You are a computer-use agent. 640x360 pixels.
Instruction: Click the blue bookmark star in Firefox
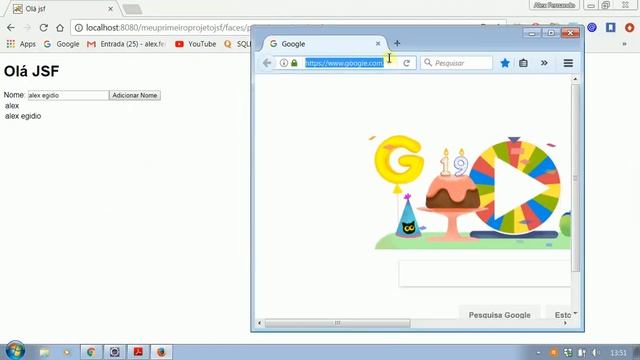click(505, 63)
